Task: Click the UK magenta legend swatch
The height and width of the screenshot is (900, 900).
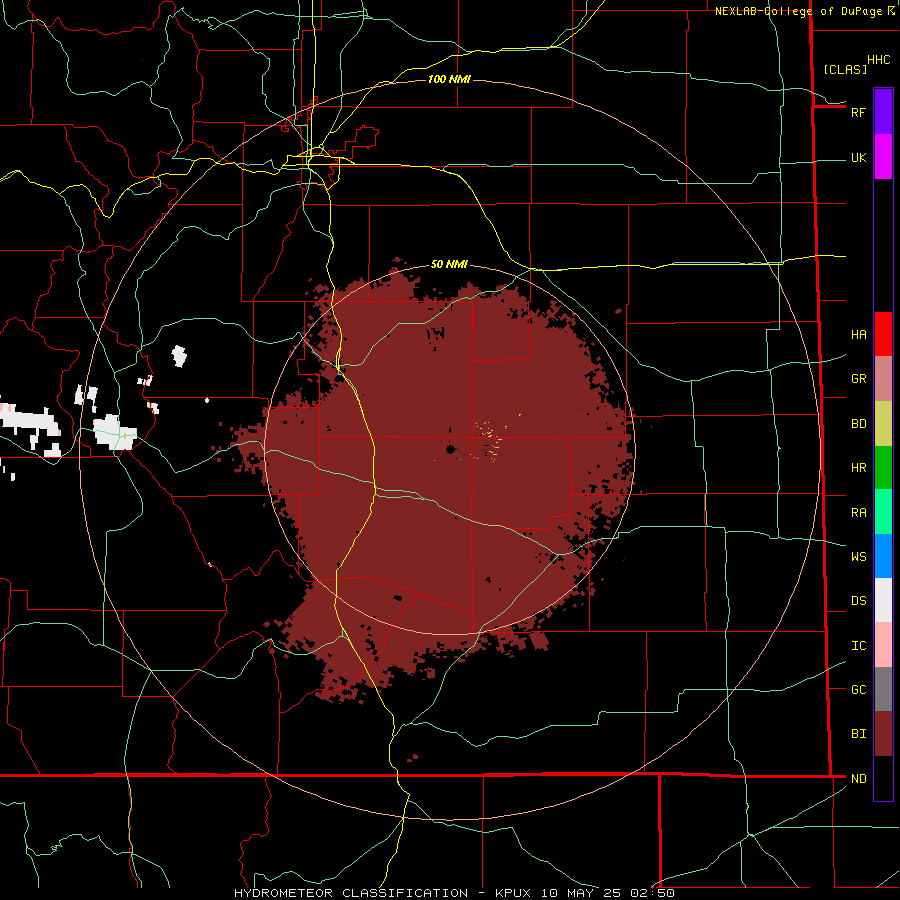Action: [883, 157]
